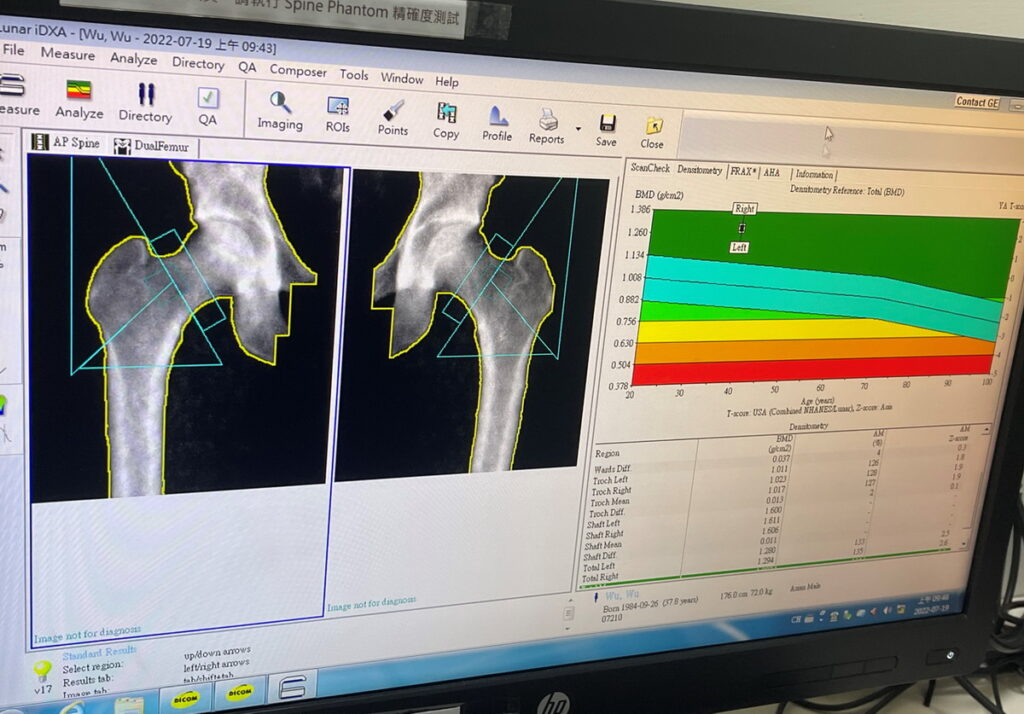Open the ROIs tool
The image size is (1024, 714).
338,114
